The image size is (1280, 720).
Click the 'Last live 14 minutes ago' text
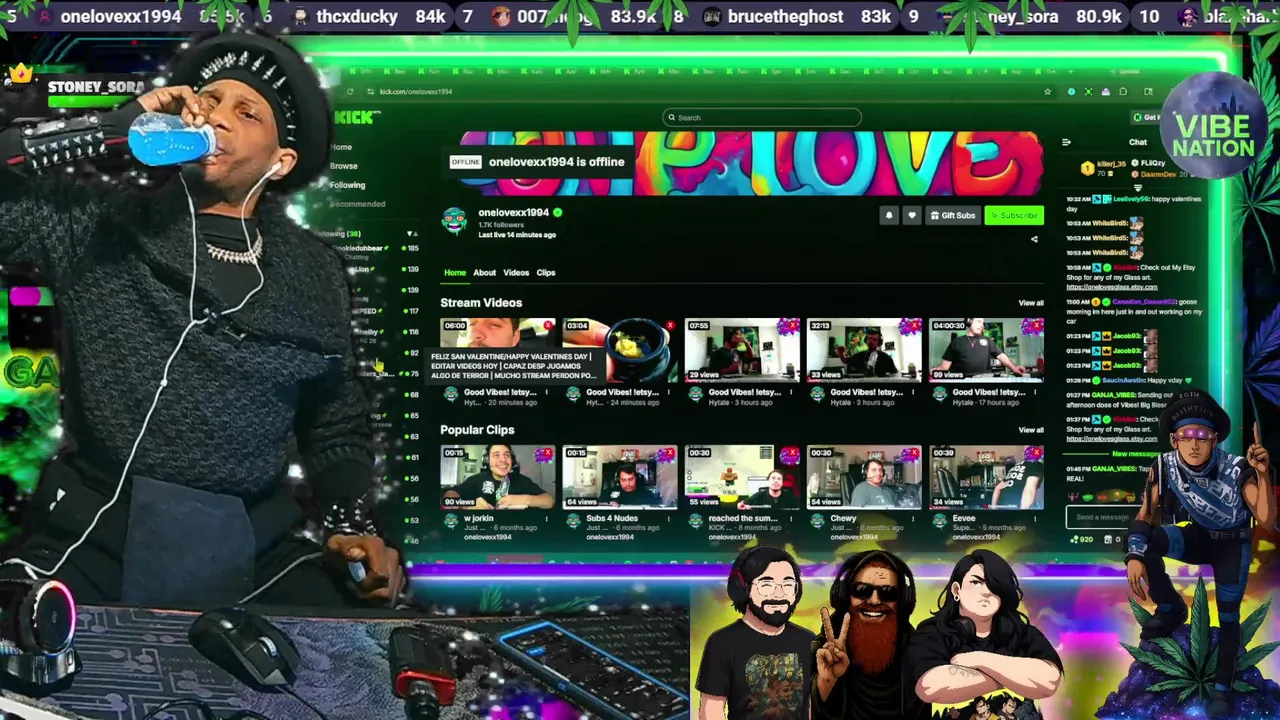click(517, 235)
